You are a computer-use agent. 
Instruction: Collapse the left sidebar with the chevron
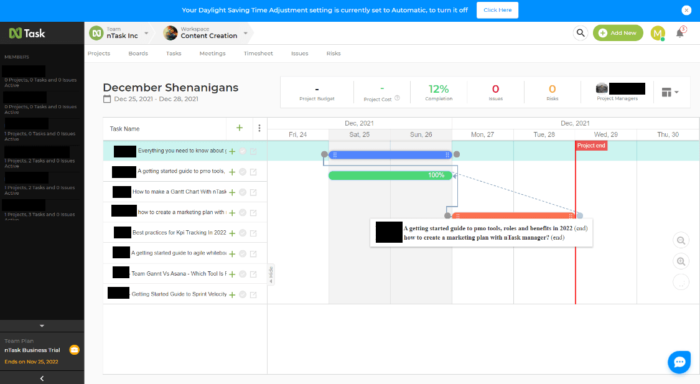click(42, 378)
